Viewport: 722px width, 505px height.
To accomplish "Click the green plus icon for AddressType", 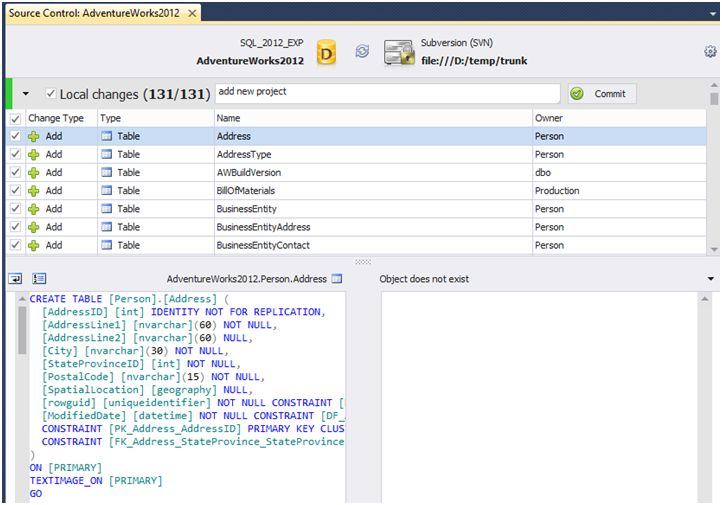I will [x=34, y=155].
